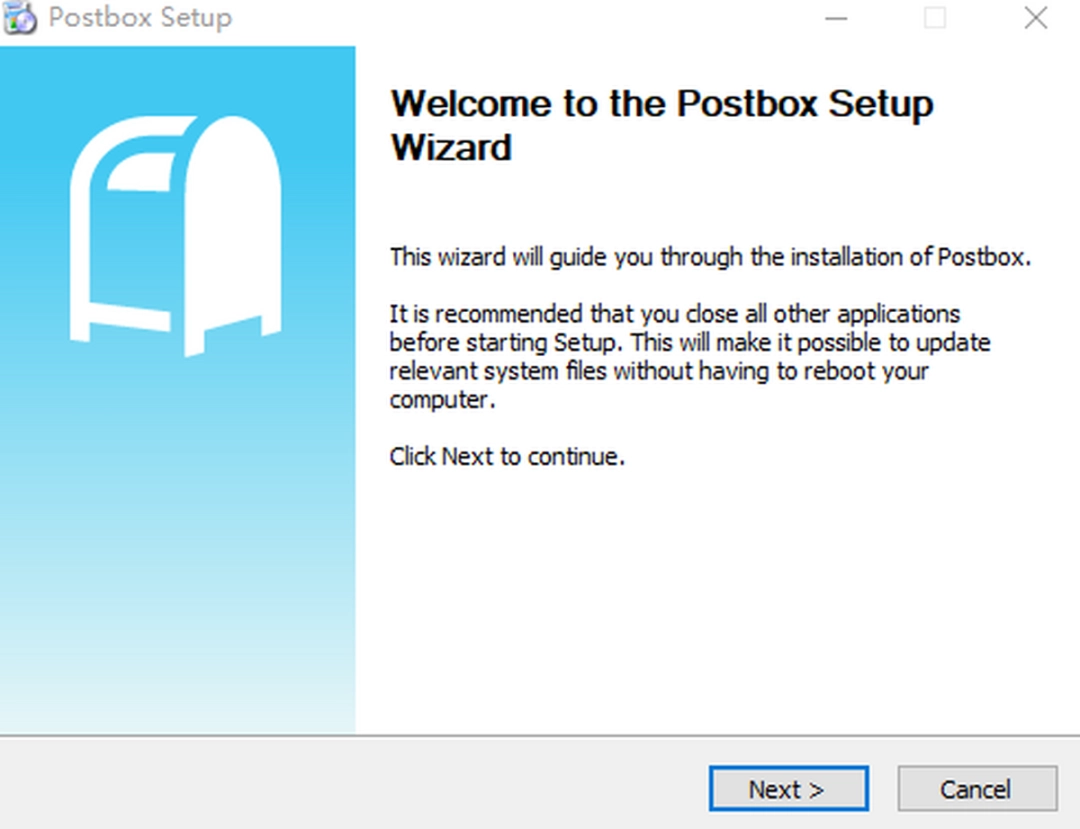
Task: Click the installation guidance paragraph text
Action: point(690,355)
